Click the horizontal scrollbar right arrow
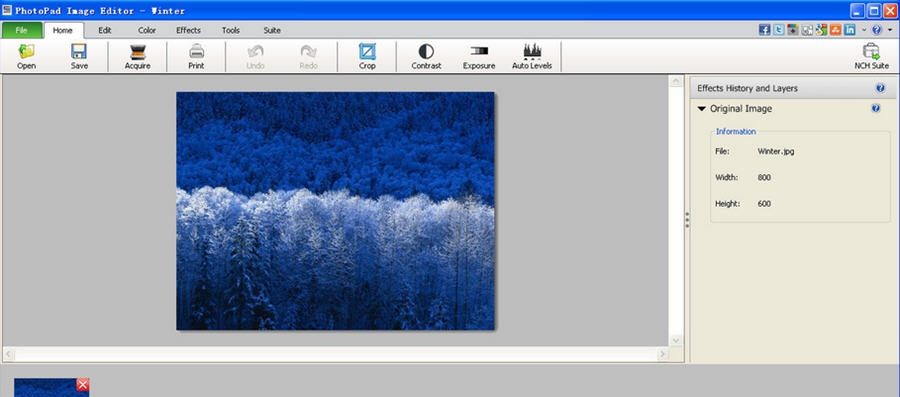Viewport: 900px width, 397px height. click(662, 354)
